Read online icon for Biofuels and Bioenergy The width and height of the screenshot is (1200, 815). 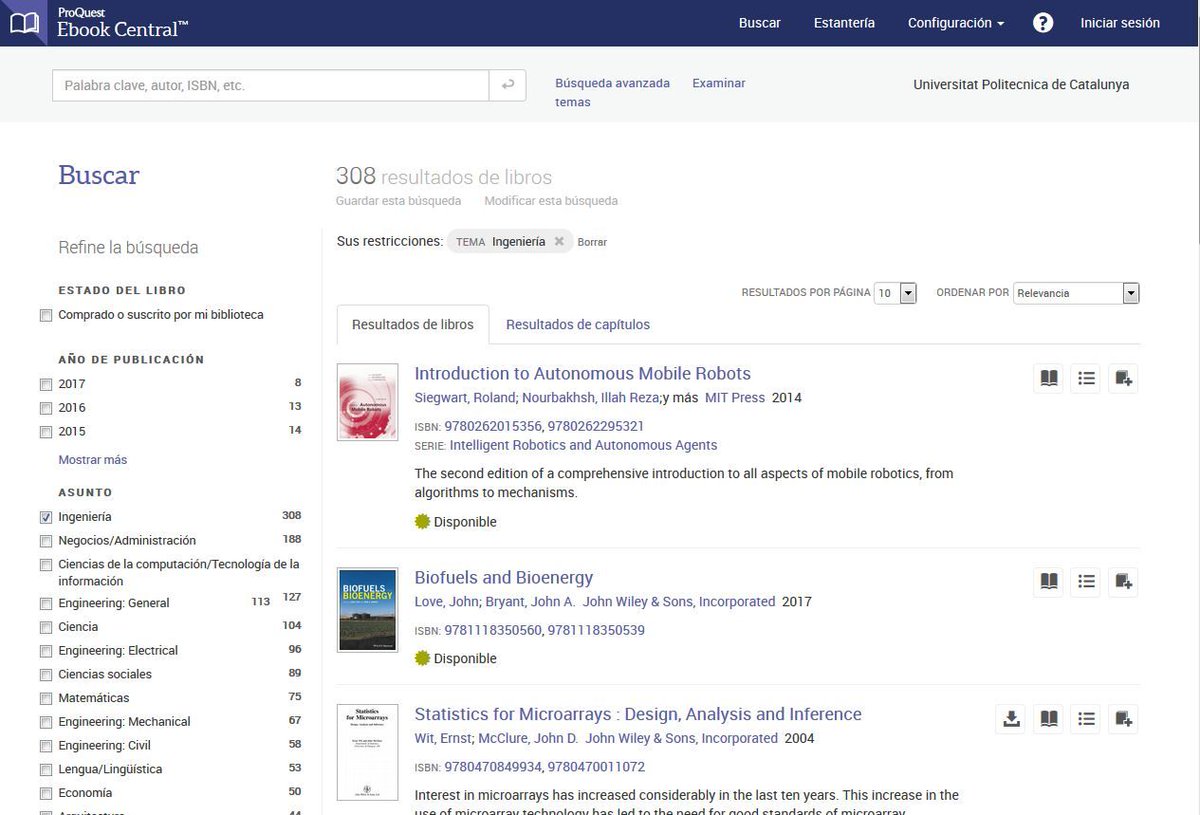[1048, 582]
